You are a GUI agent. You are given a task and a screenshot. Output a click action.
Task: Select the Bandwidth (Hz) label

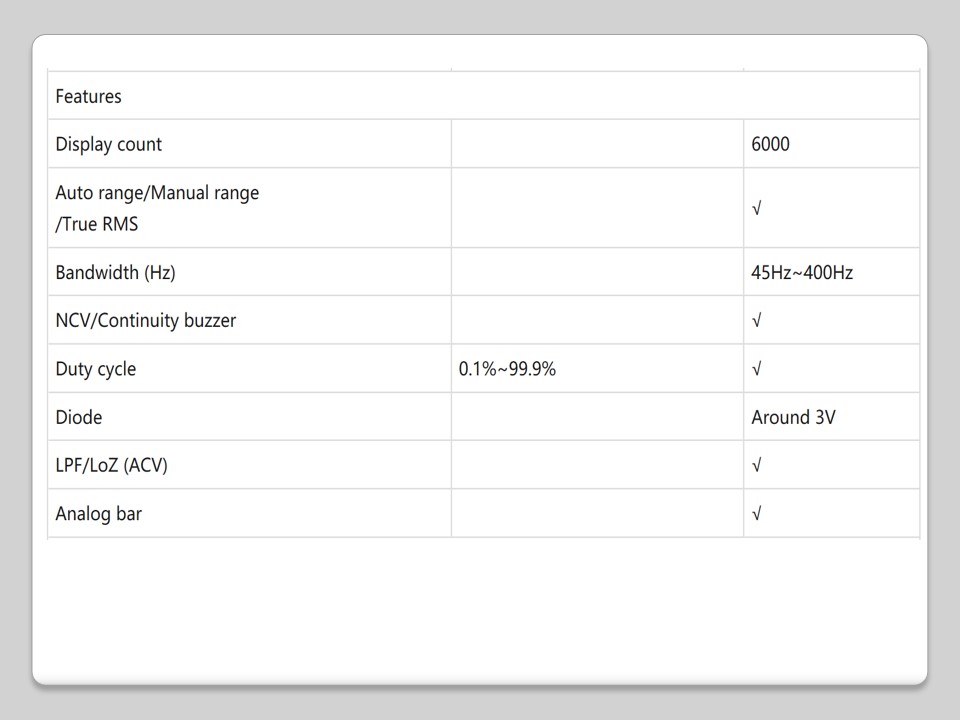click(x=115, y=272)
